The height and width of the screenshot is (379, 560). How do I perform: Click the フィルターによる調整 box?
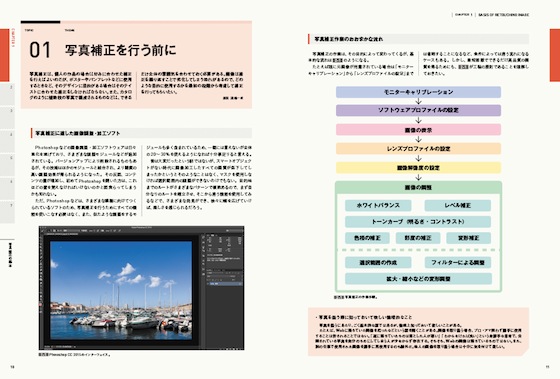tap(458, 263)
